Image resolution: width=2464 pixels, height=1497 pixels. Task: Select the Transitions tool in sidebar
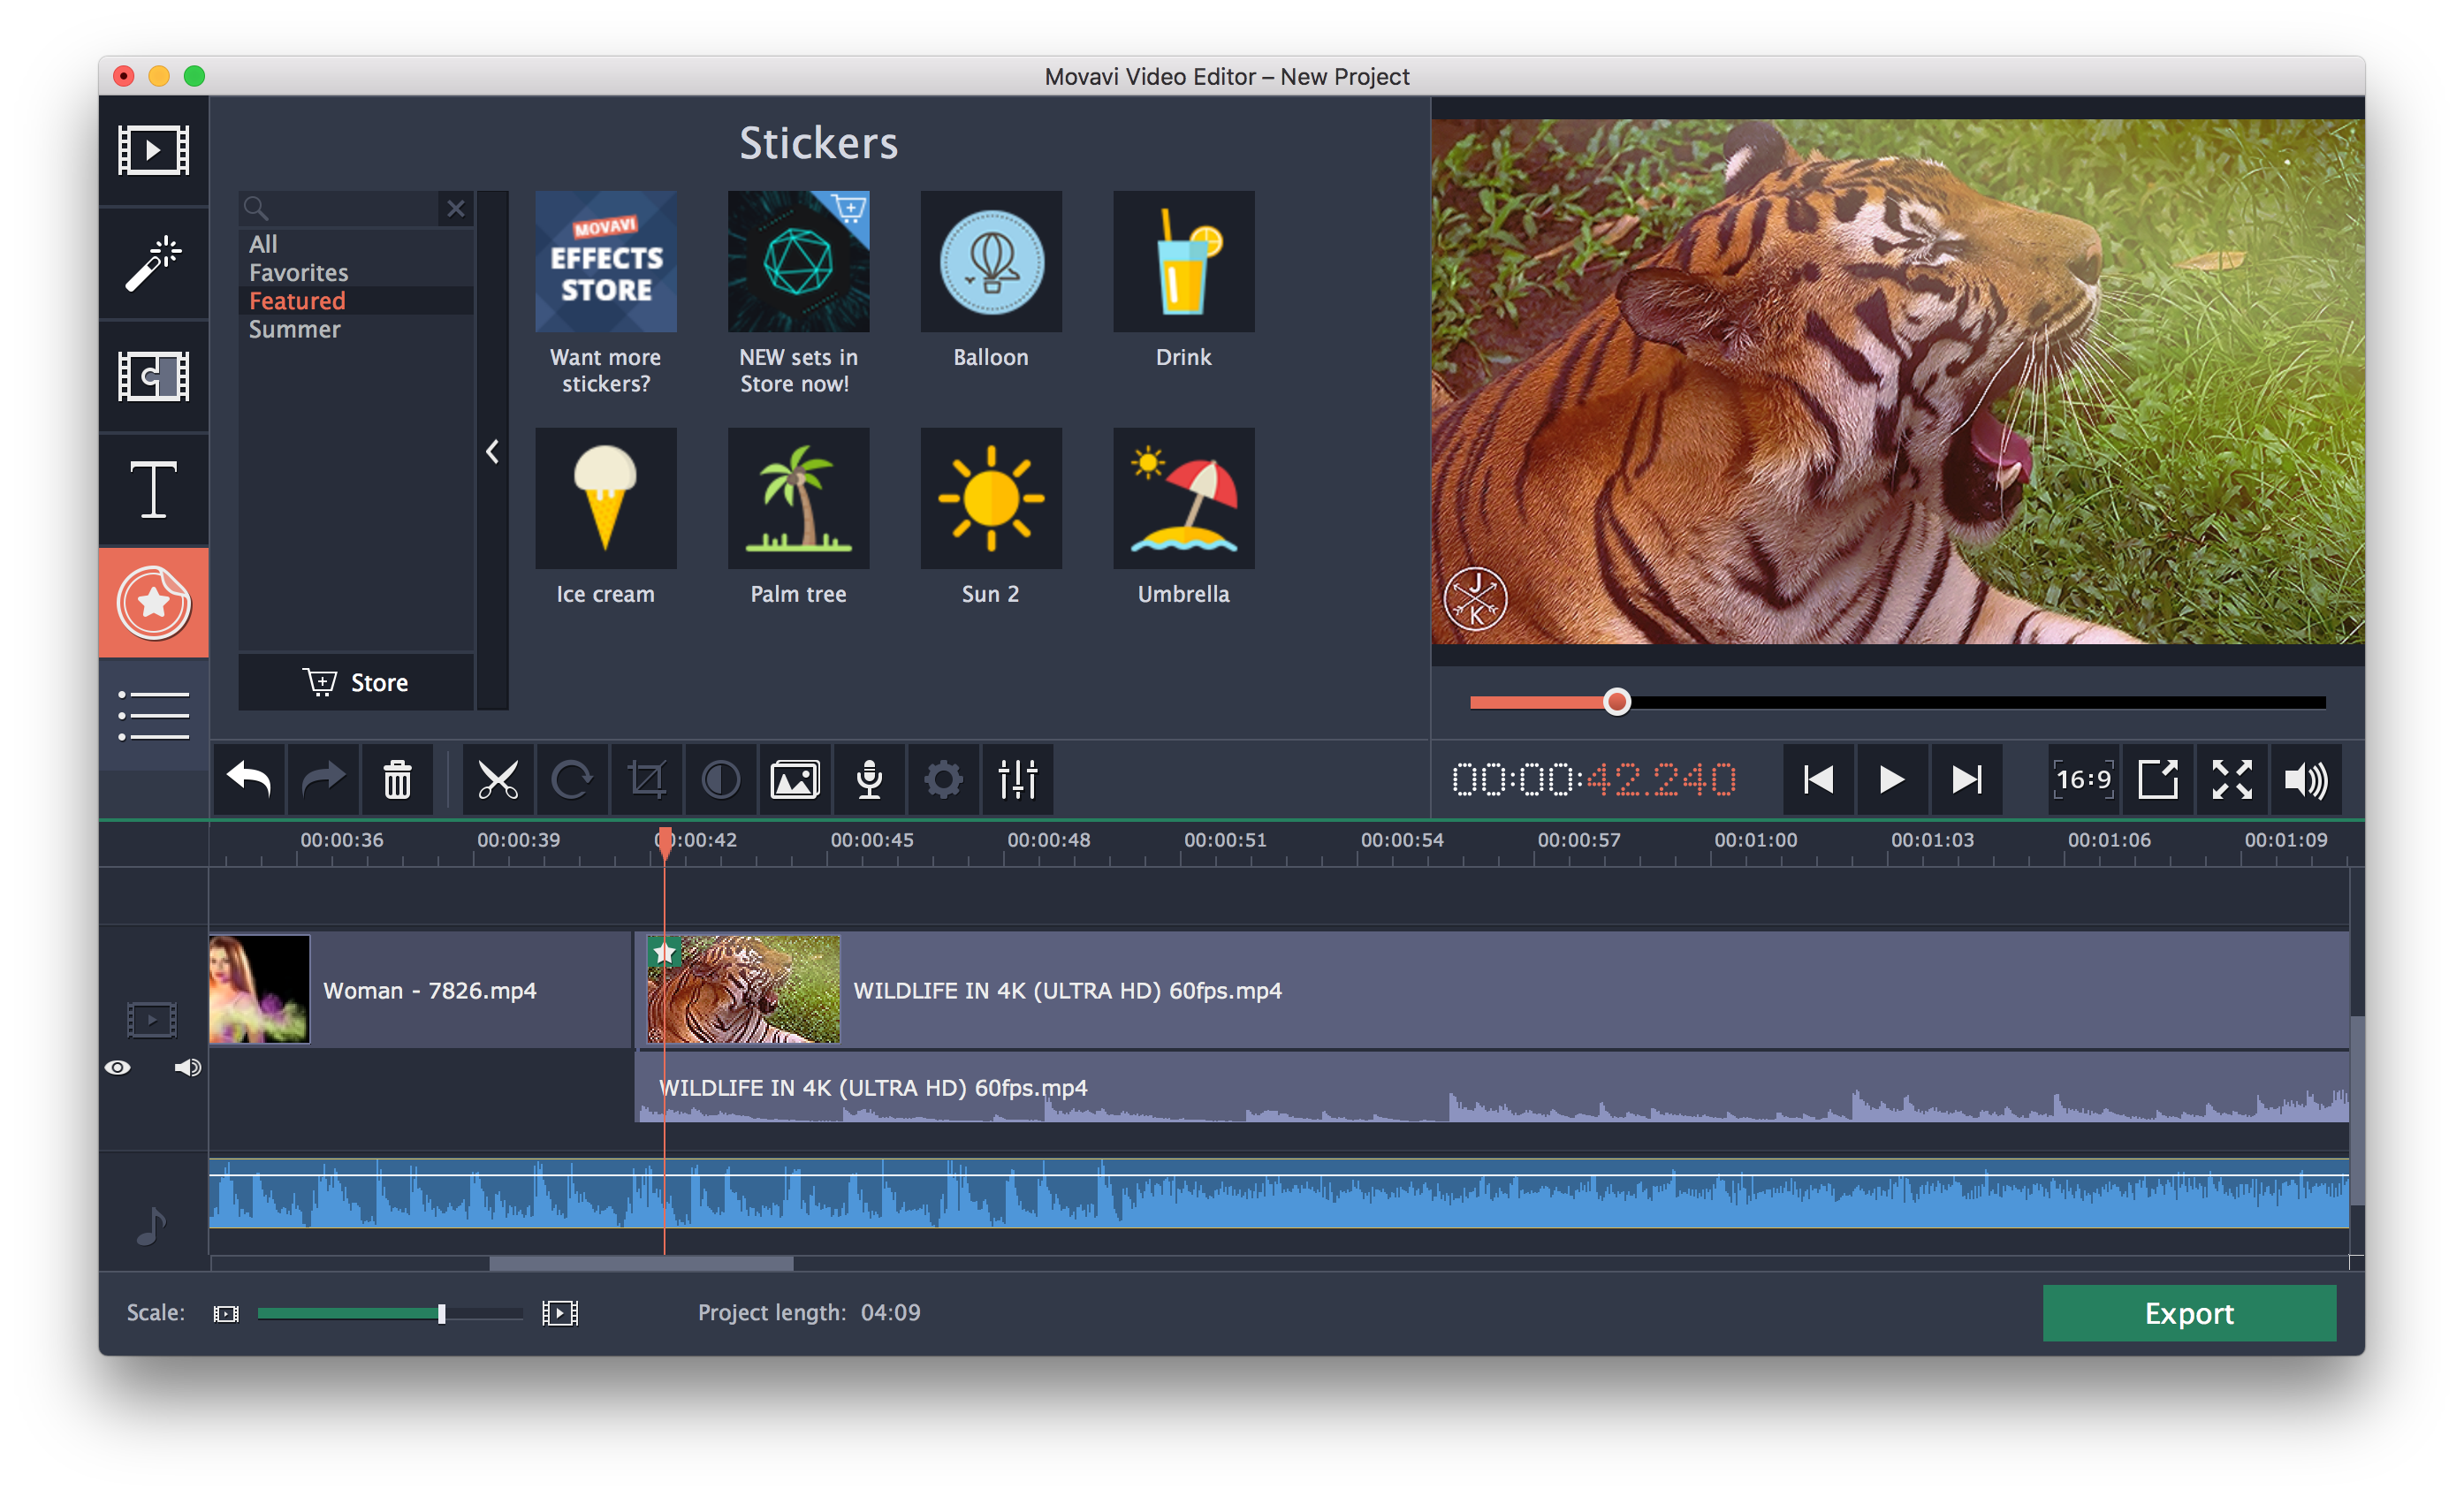coord(153,376)
